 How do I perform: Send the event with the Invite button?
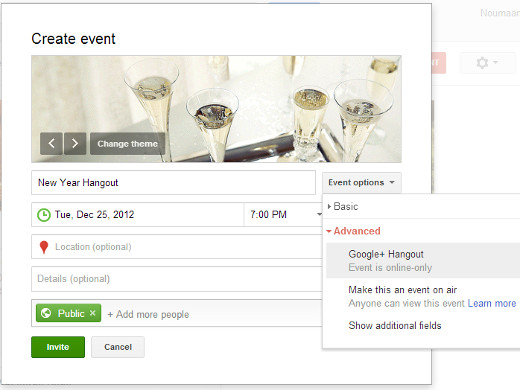click(x=58, y=347)
